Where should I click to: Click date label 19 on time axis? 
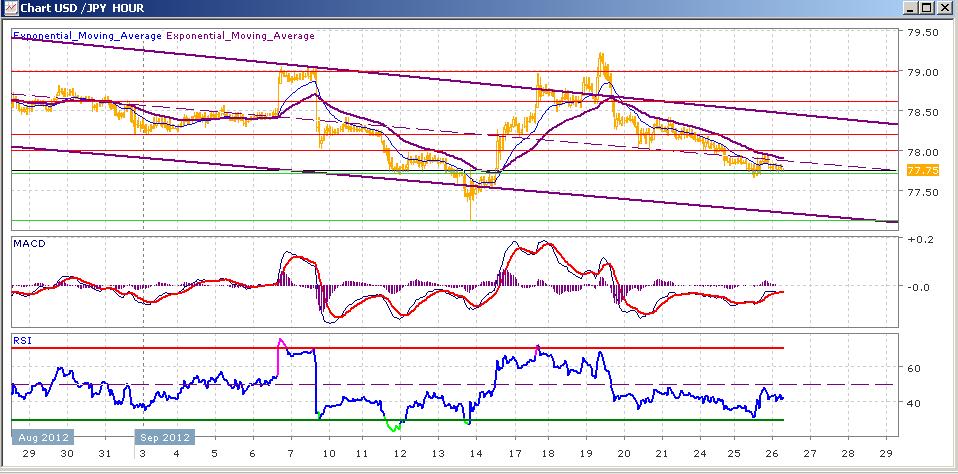point(586,454)
